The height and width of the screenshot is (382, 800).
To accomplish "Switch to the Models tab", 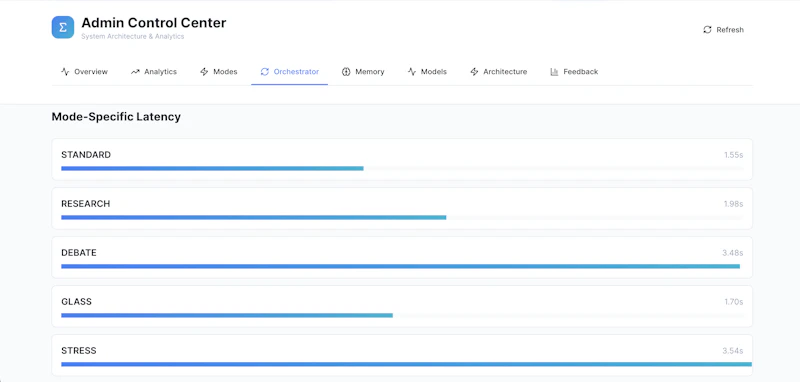I will point(427,71).
